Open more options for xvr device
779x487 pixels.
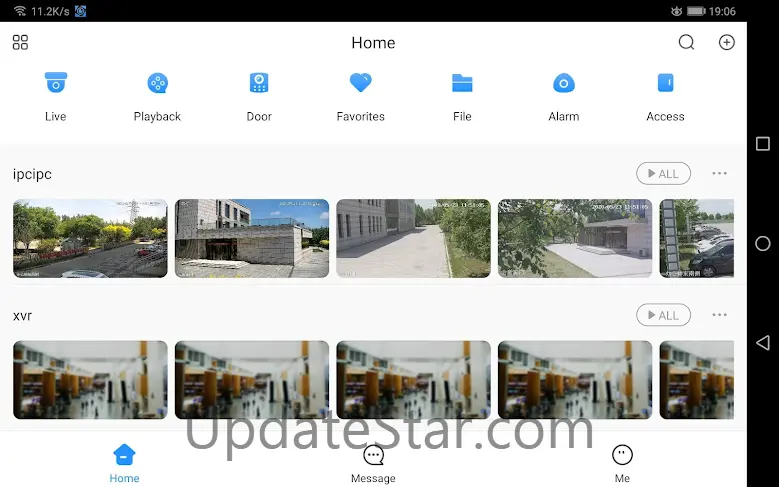tap(719, 315)
